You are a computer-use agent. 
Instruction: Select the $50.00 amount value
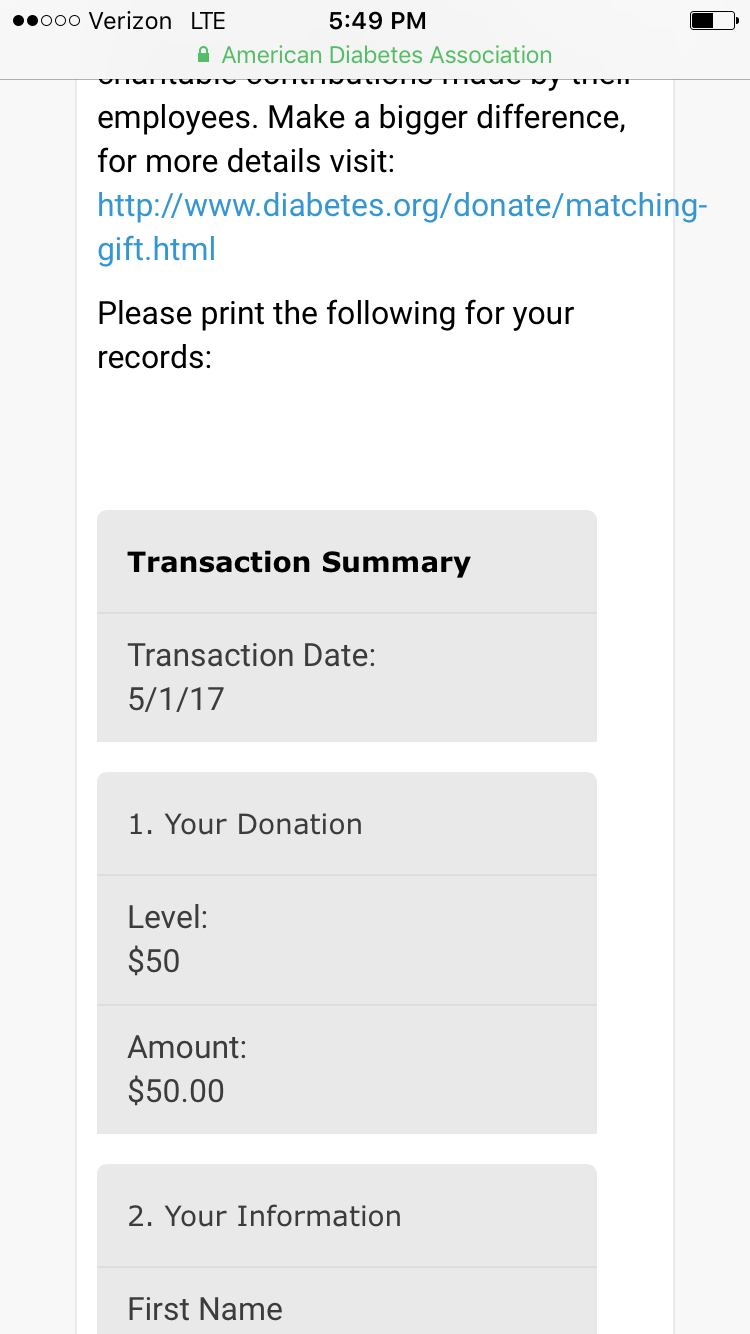point(176,1091)
